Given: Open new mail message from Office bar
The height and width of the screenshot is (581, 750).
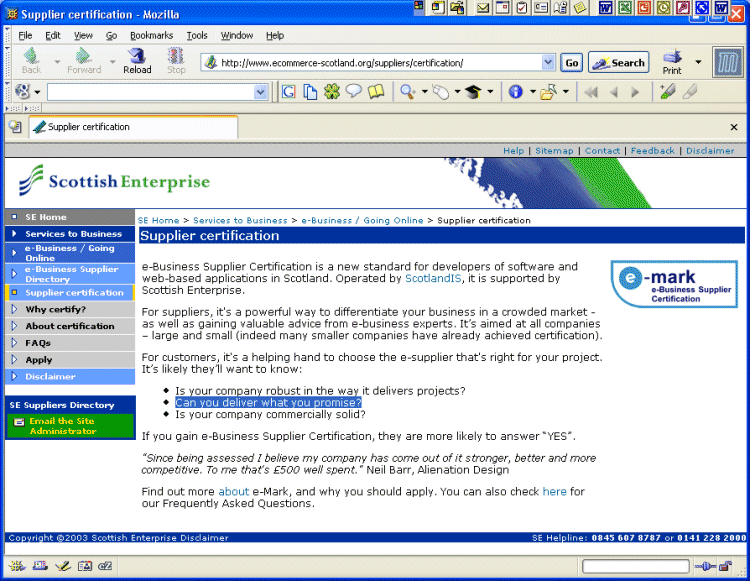Looking at the screenshot, I should (x=483, y=7).
